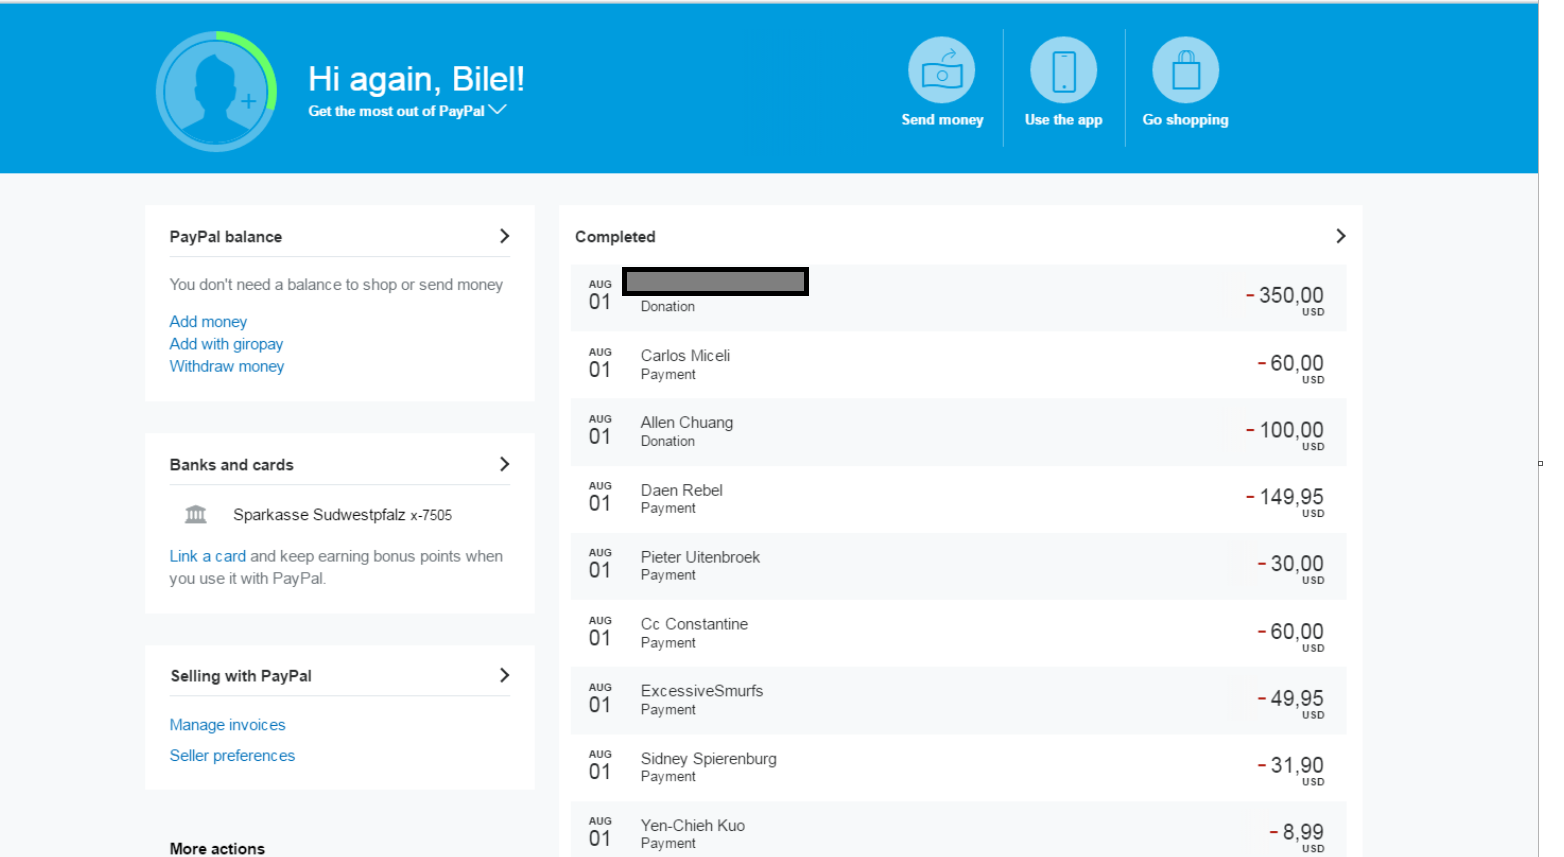1564x857 pixels.
Task: Open the Carlos Miceli payment transaction
Action: 958,364
